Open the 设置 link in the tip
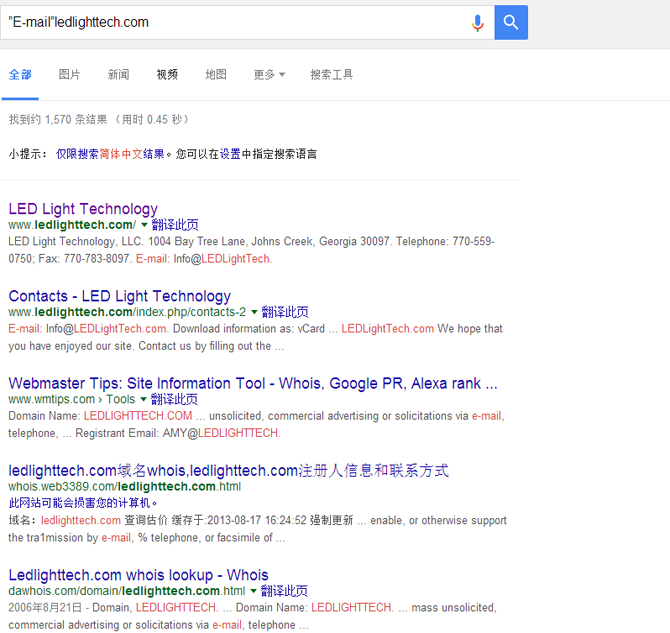Image resolution: width=670 pixels, height=633 pixels. pyautogui.click(x=230, y=154)
